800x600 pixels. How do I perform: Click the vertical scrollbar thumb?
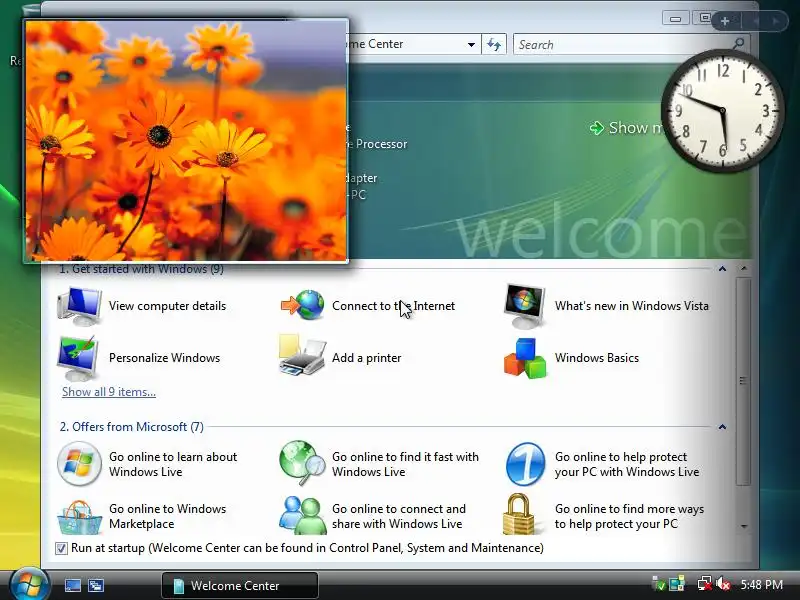click(x=744, y=381)
